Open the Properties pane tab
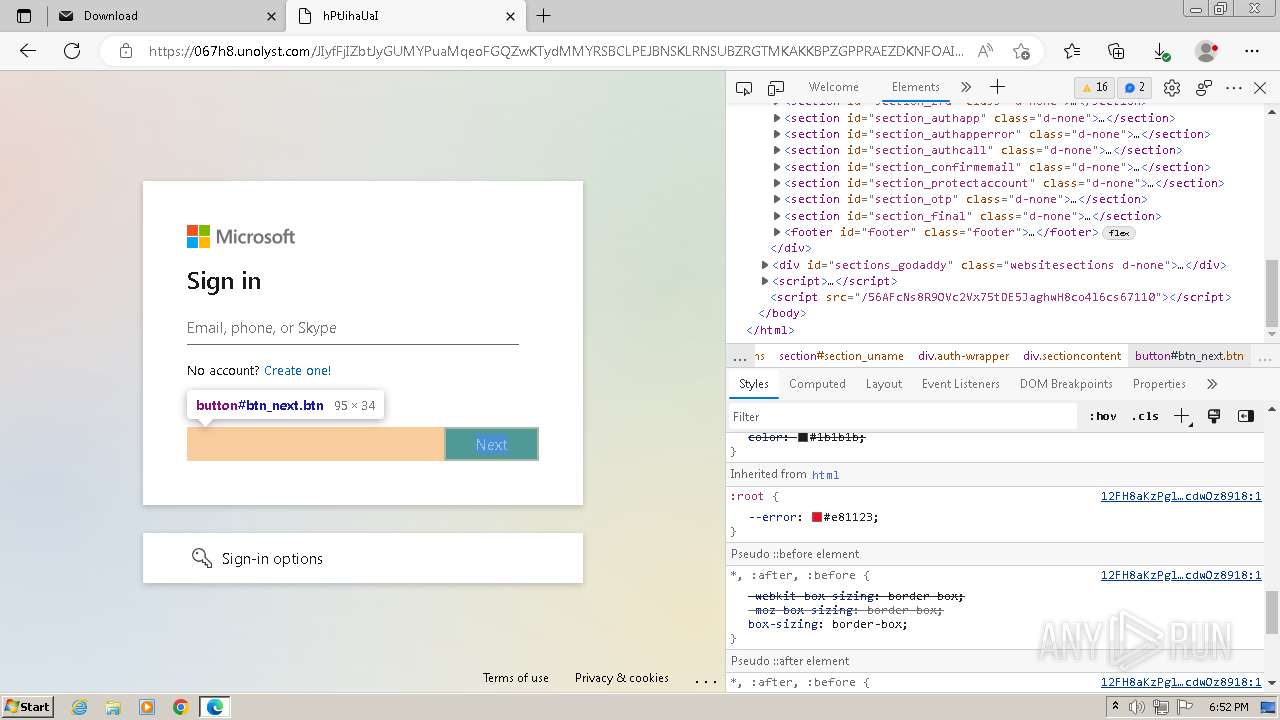The image size is (1280, 720). pyautogui.click(x=1159, y=384)
